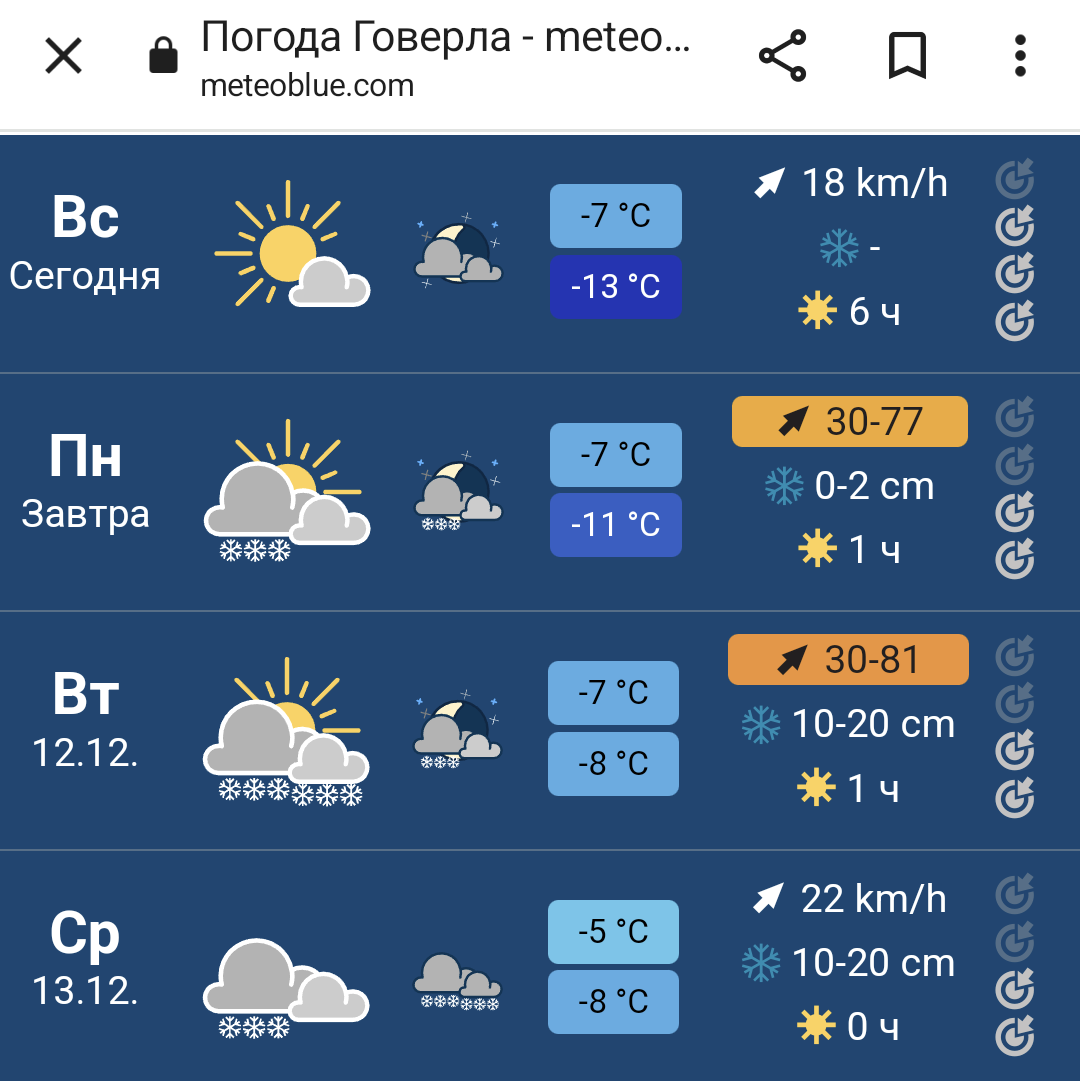Tap Wednesday's -5 °C high temperature badge
This screenshot has height=1081, width=1080.
pyautogui.click(x=613, y=931)
